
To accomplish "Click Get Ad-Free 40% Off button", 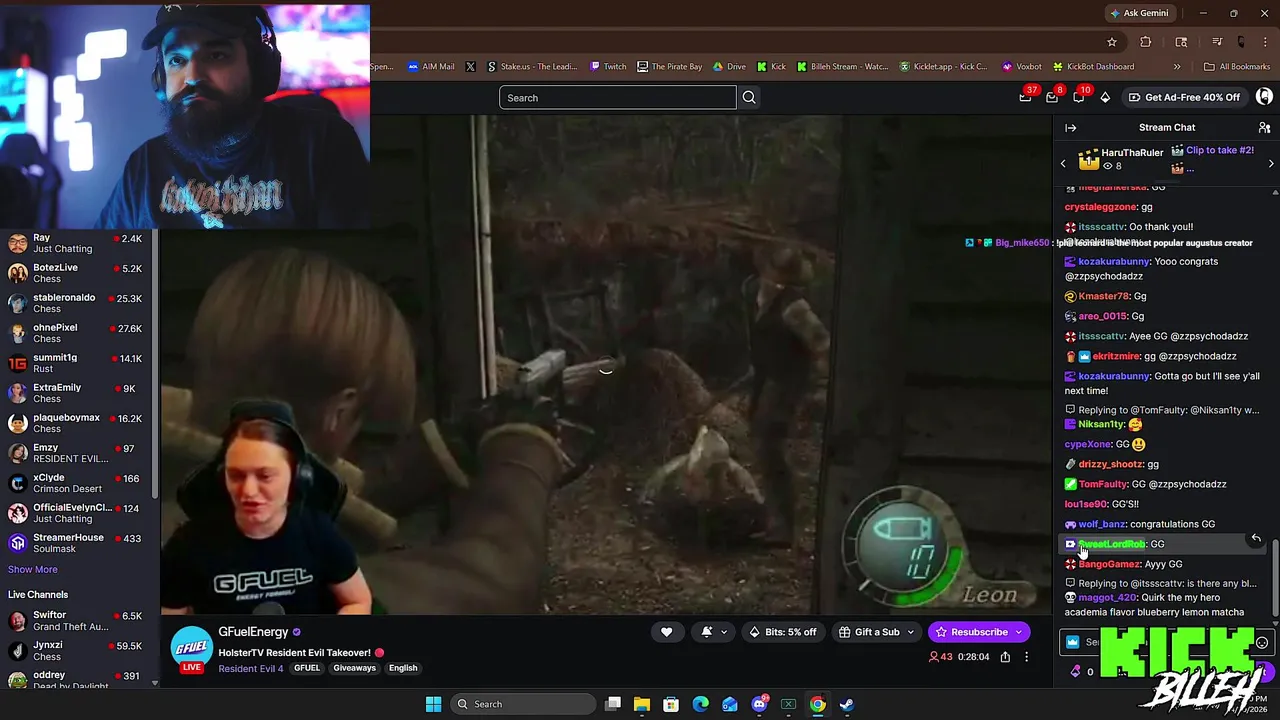I will pos(1184,97).
